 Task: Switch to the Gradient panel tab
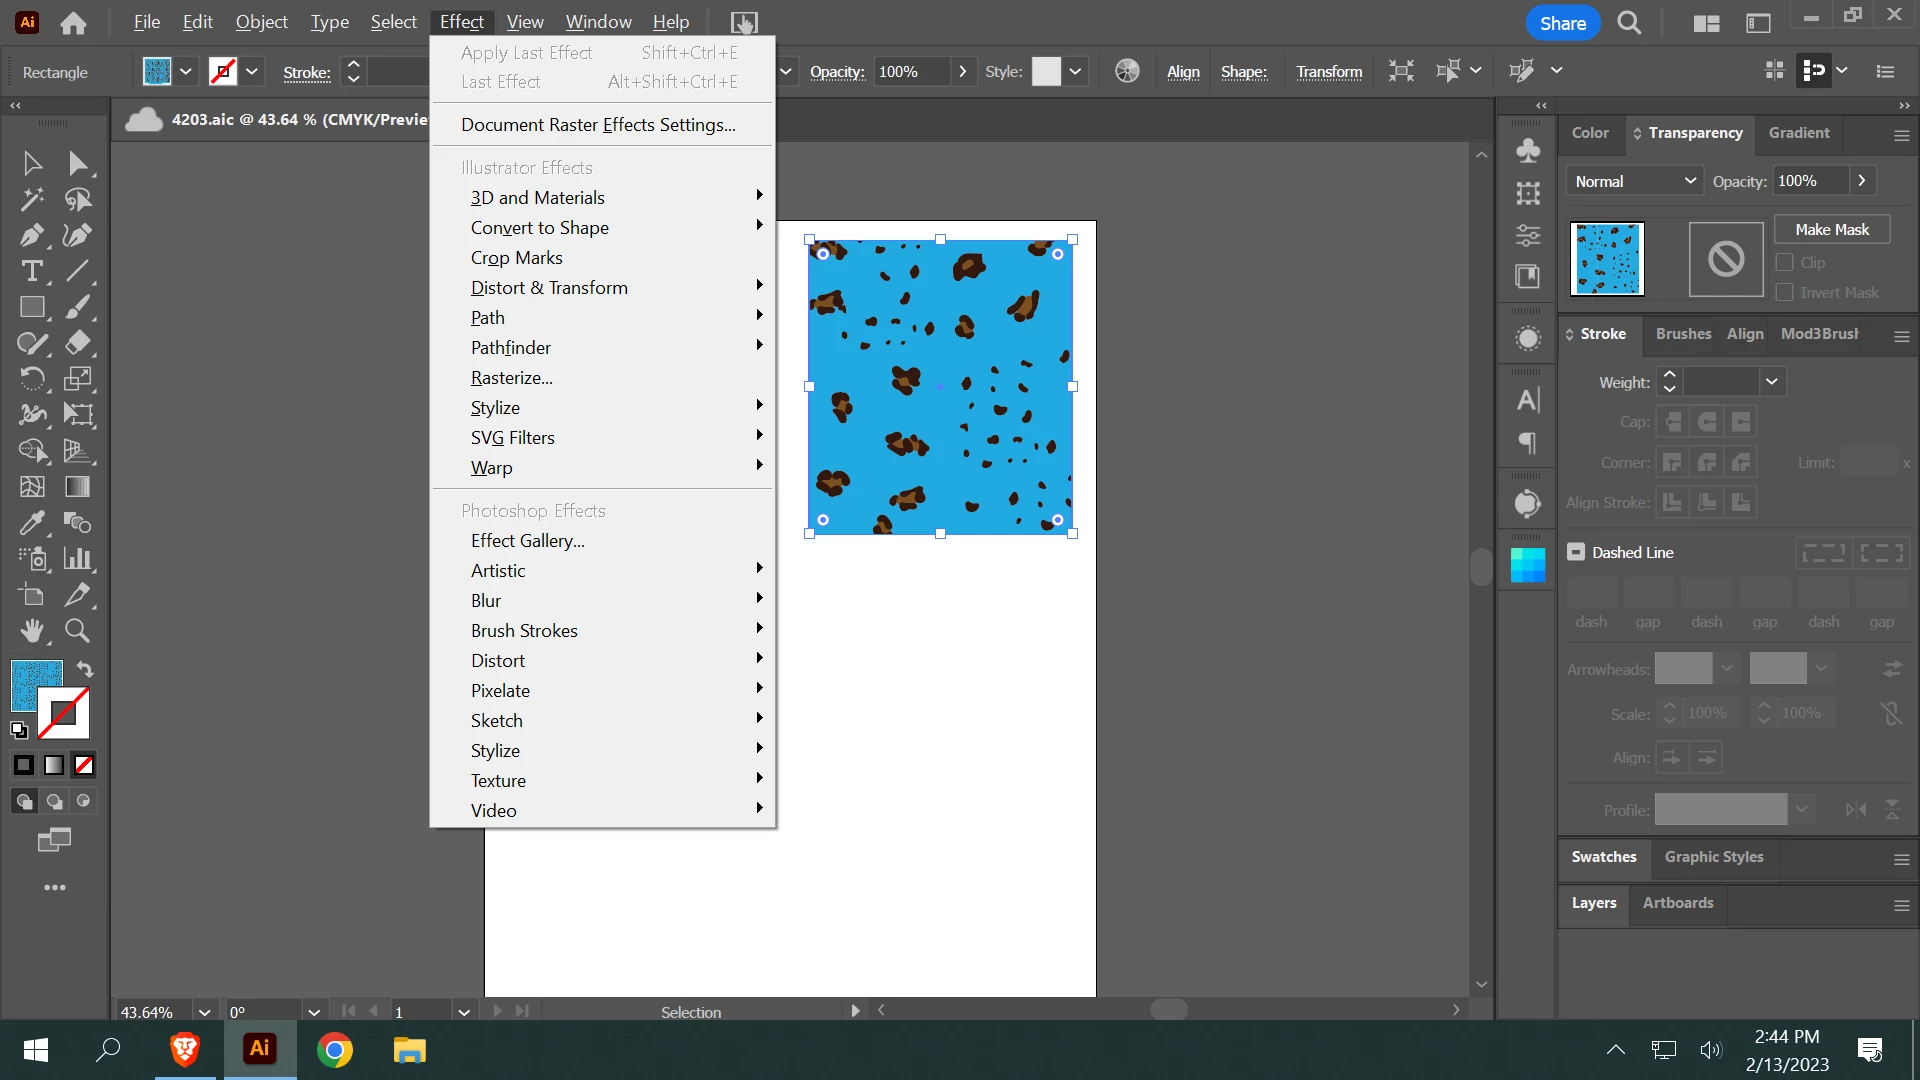(x=1798, y=133)
